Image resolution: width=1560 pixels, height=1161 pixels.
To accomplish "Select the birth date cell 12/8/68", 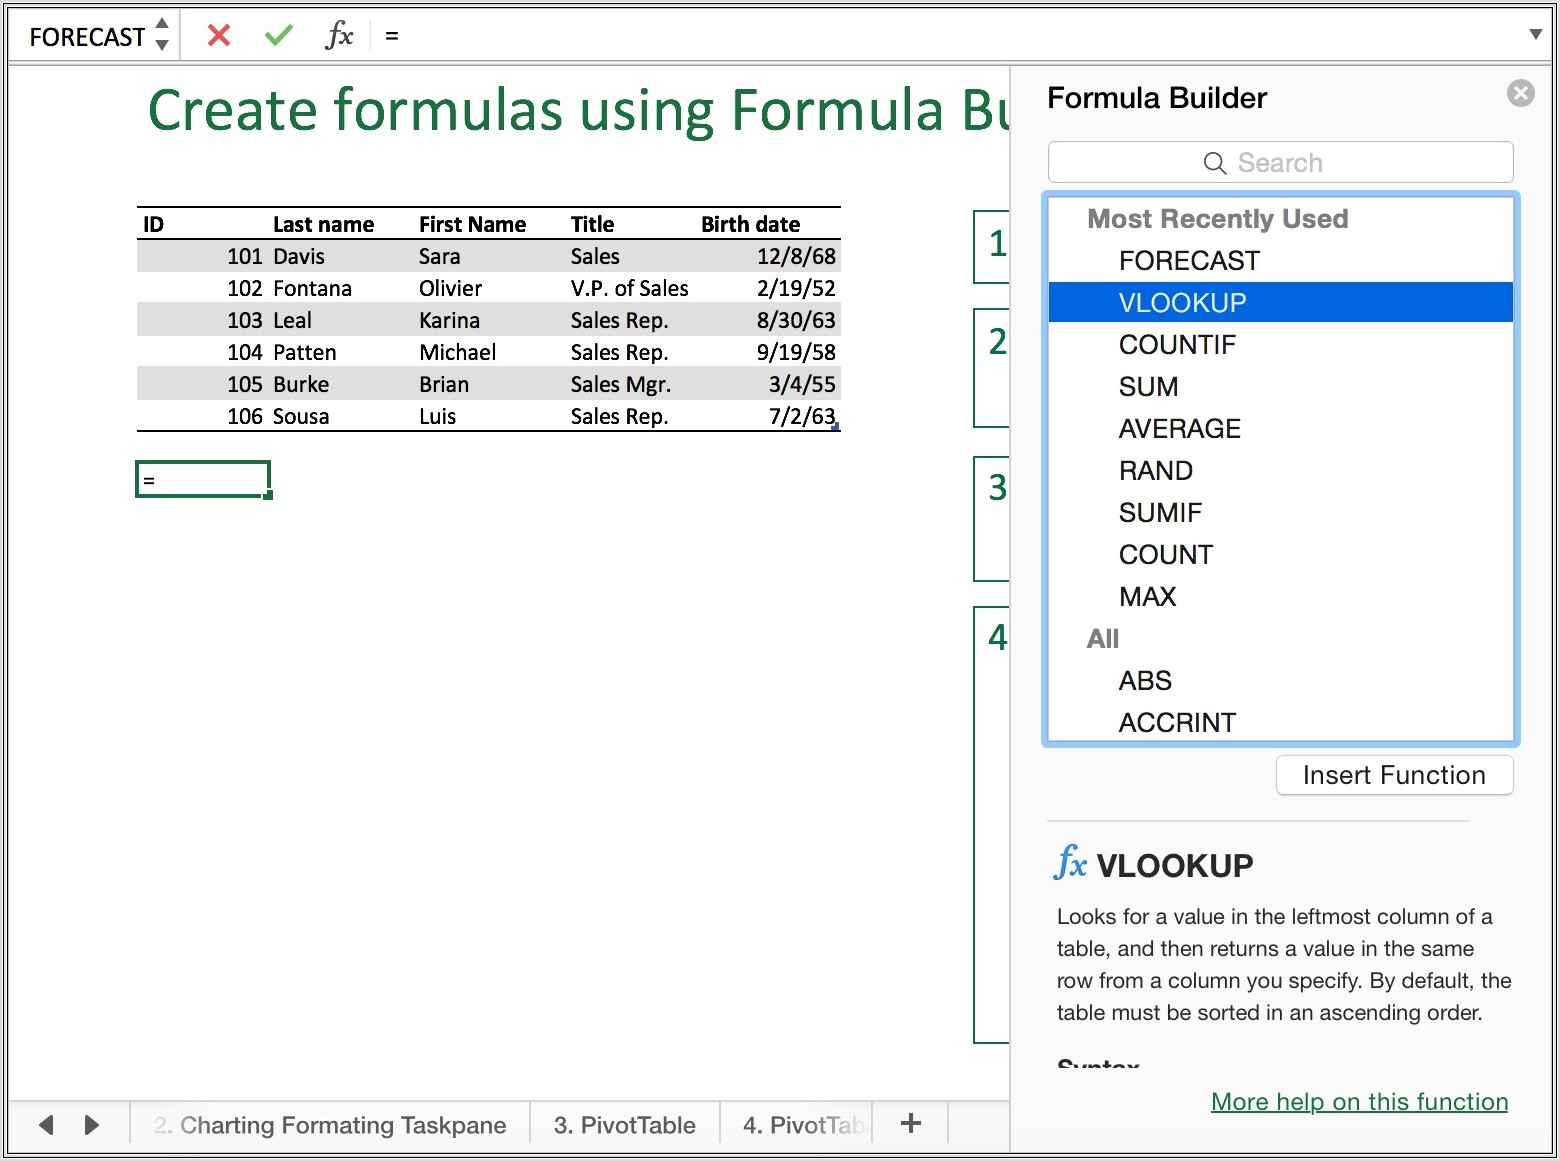I will click(796, 256).
